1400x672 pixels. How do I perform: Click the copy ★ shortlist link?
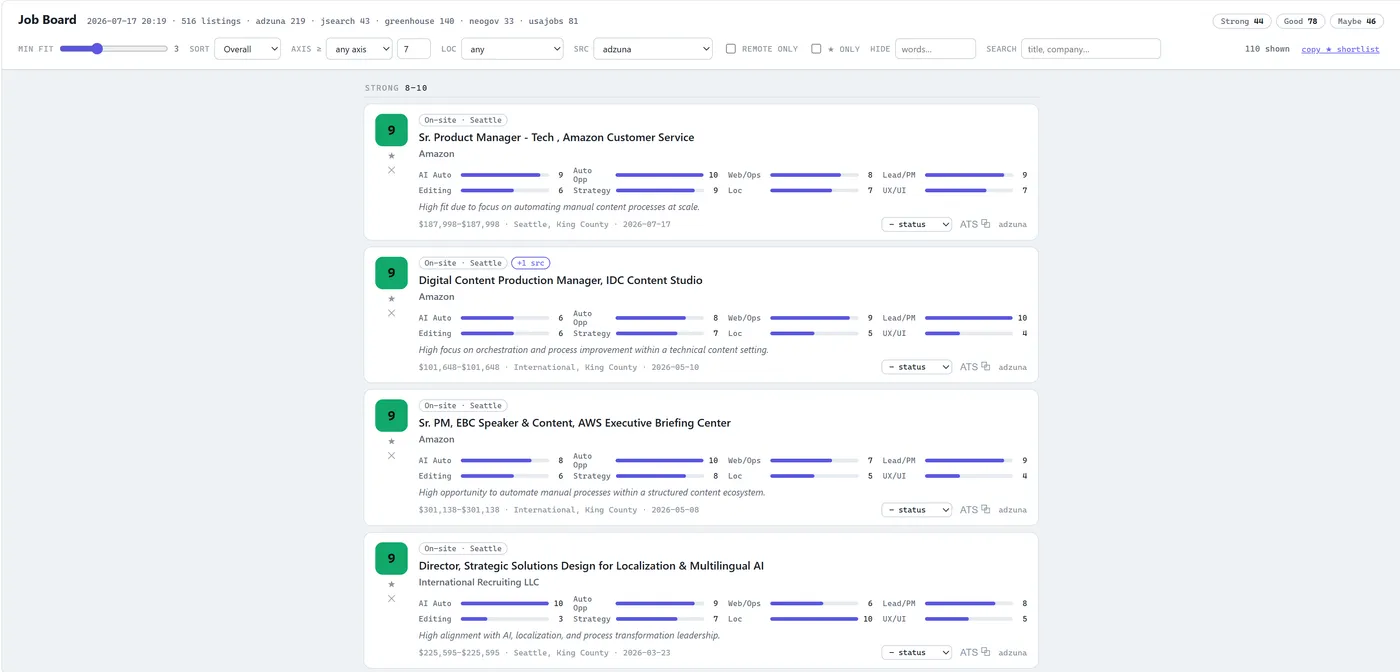point(1340,49)
